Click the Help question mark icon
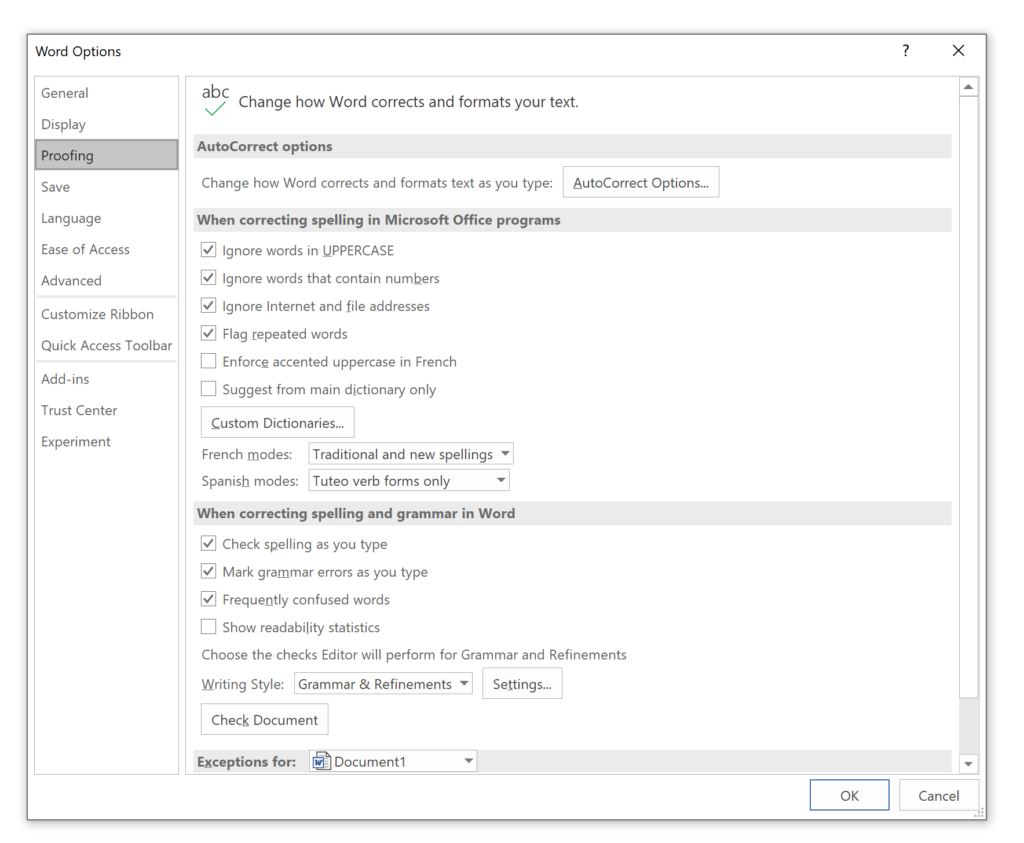The height and width of the screenshot is (843, 1024). (x=905, y=50)
